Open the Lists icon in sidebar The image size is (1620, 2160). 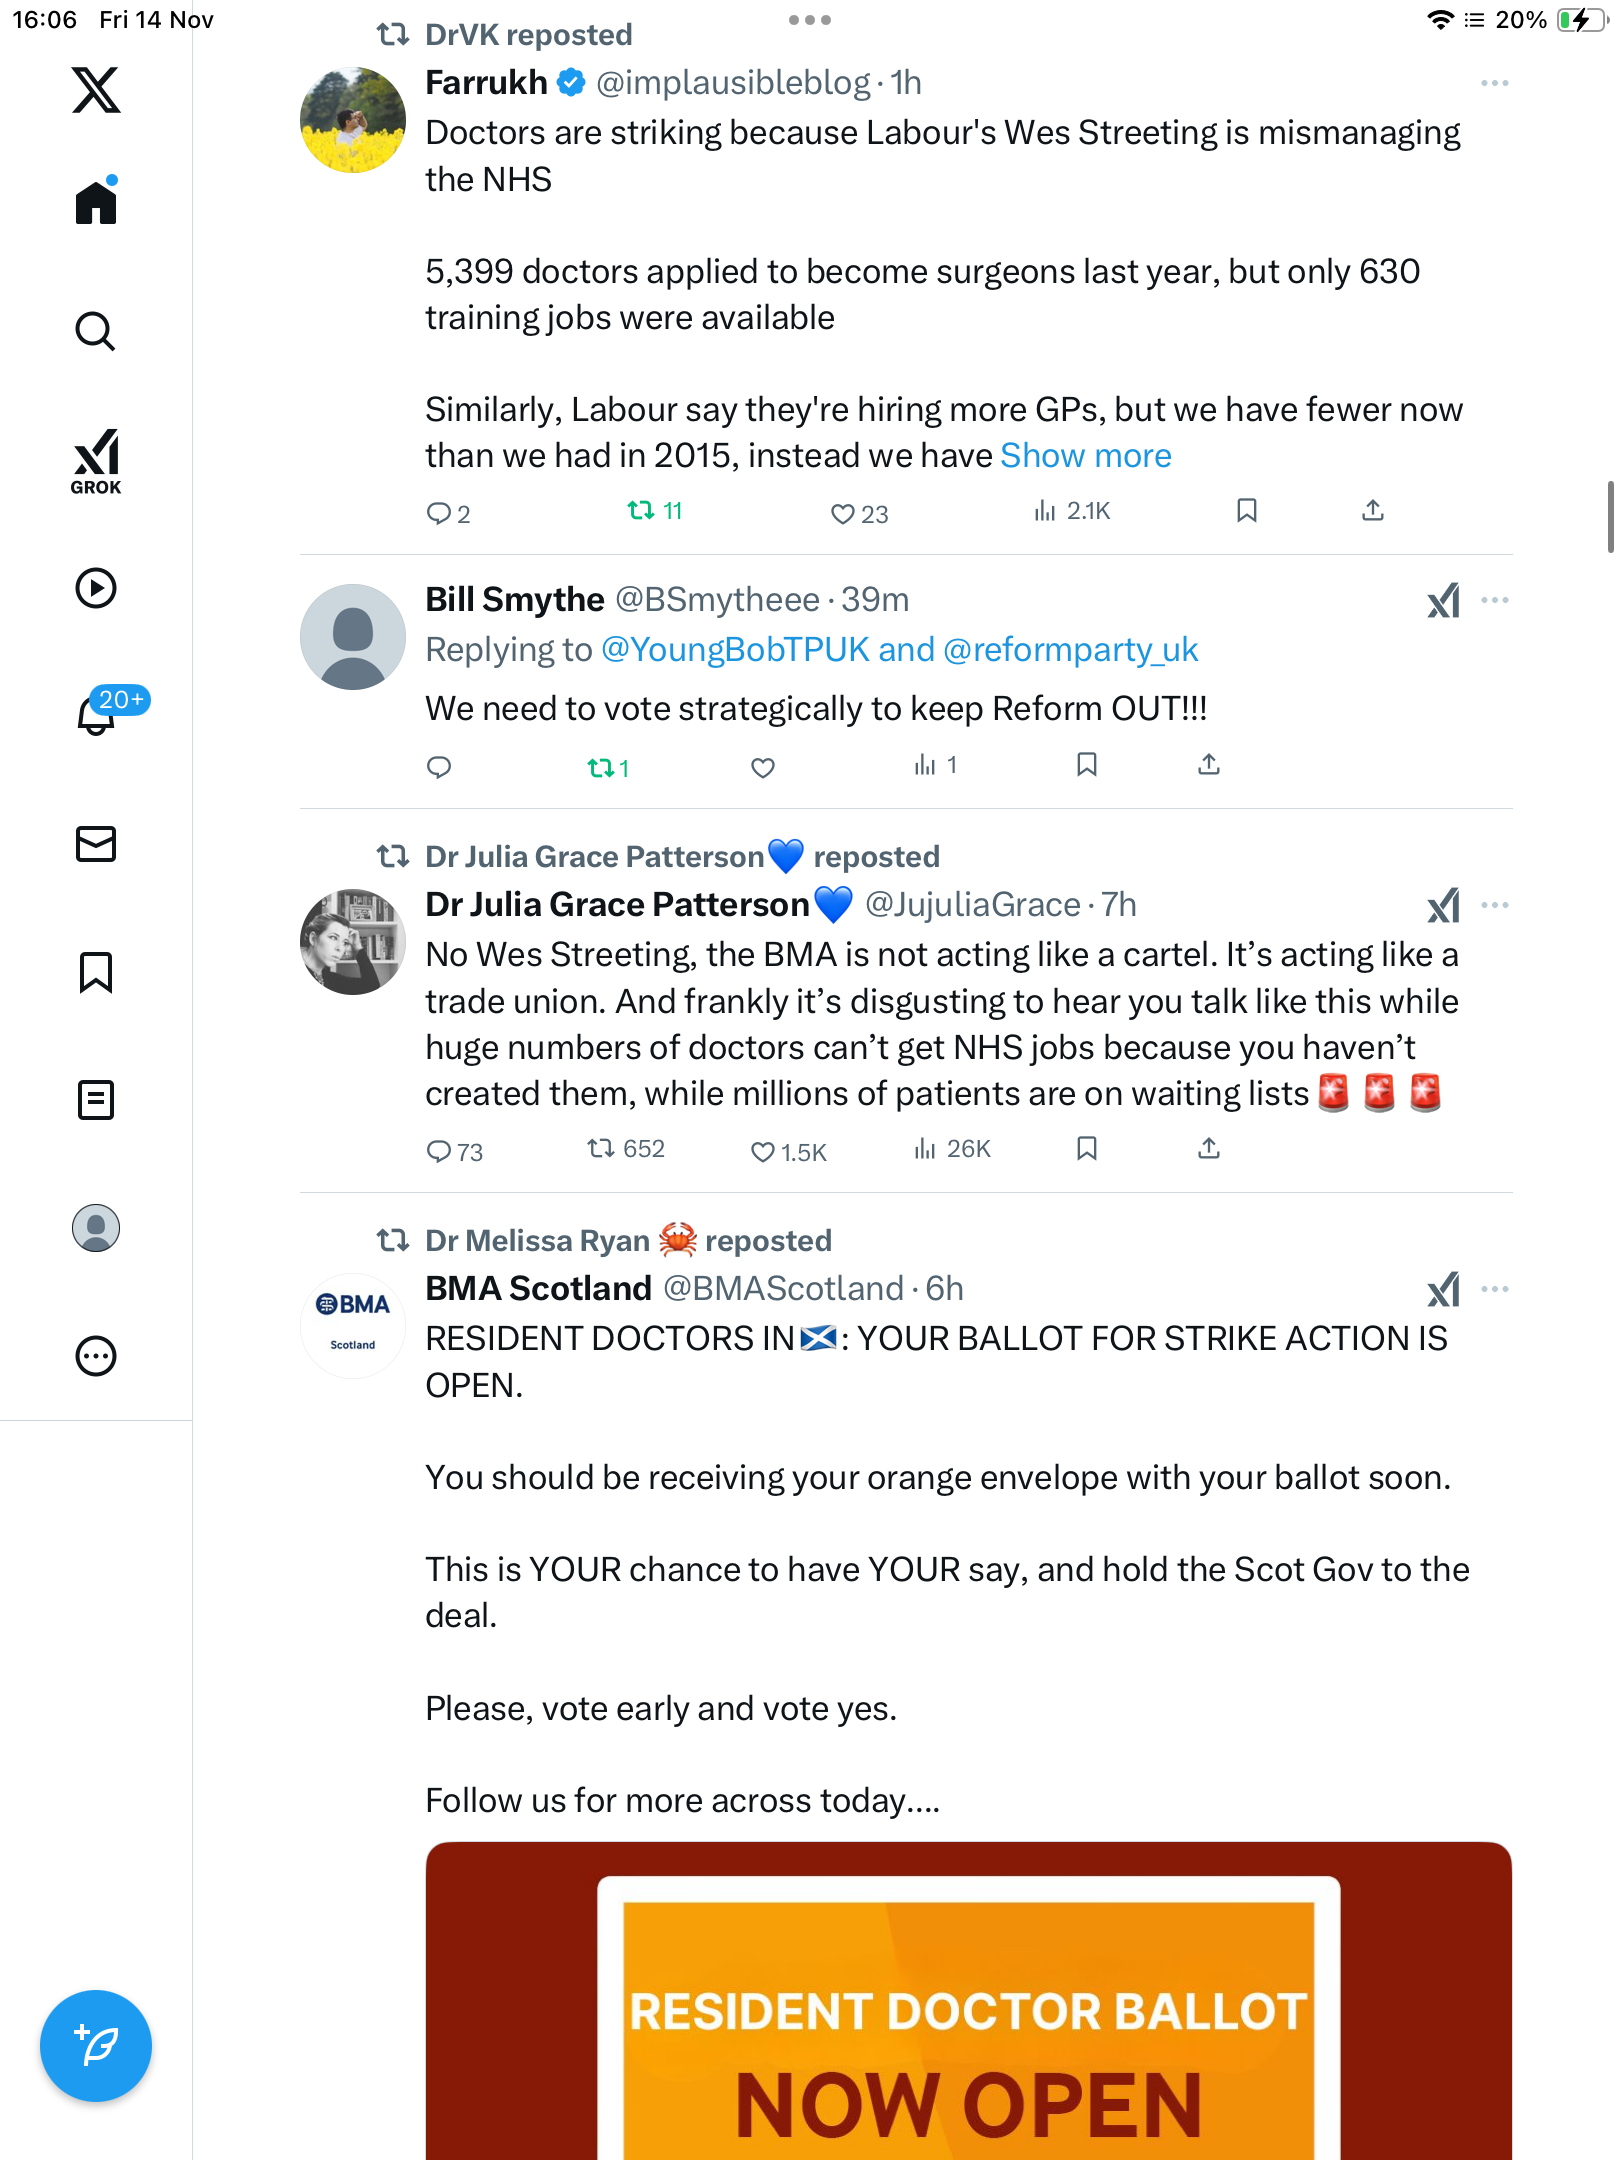(x=96, y=1100)
